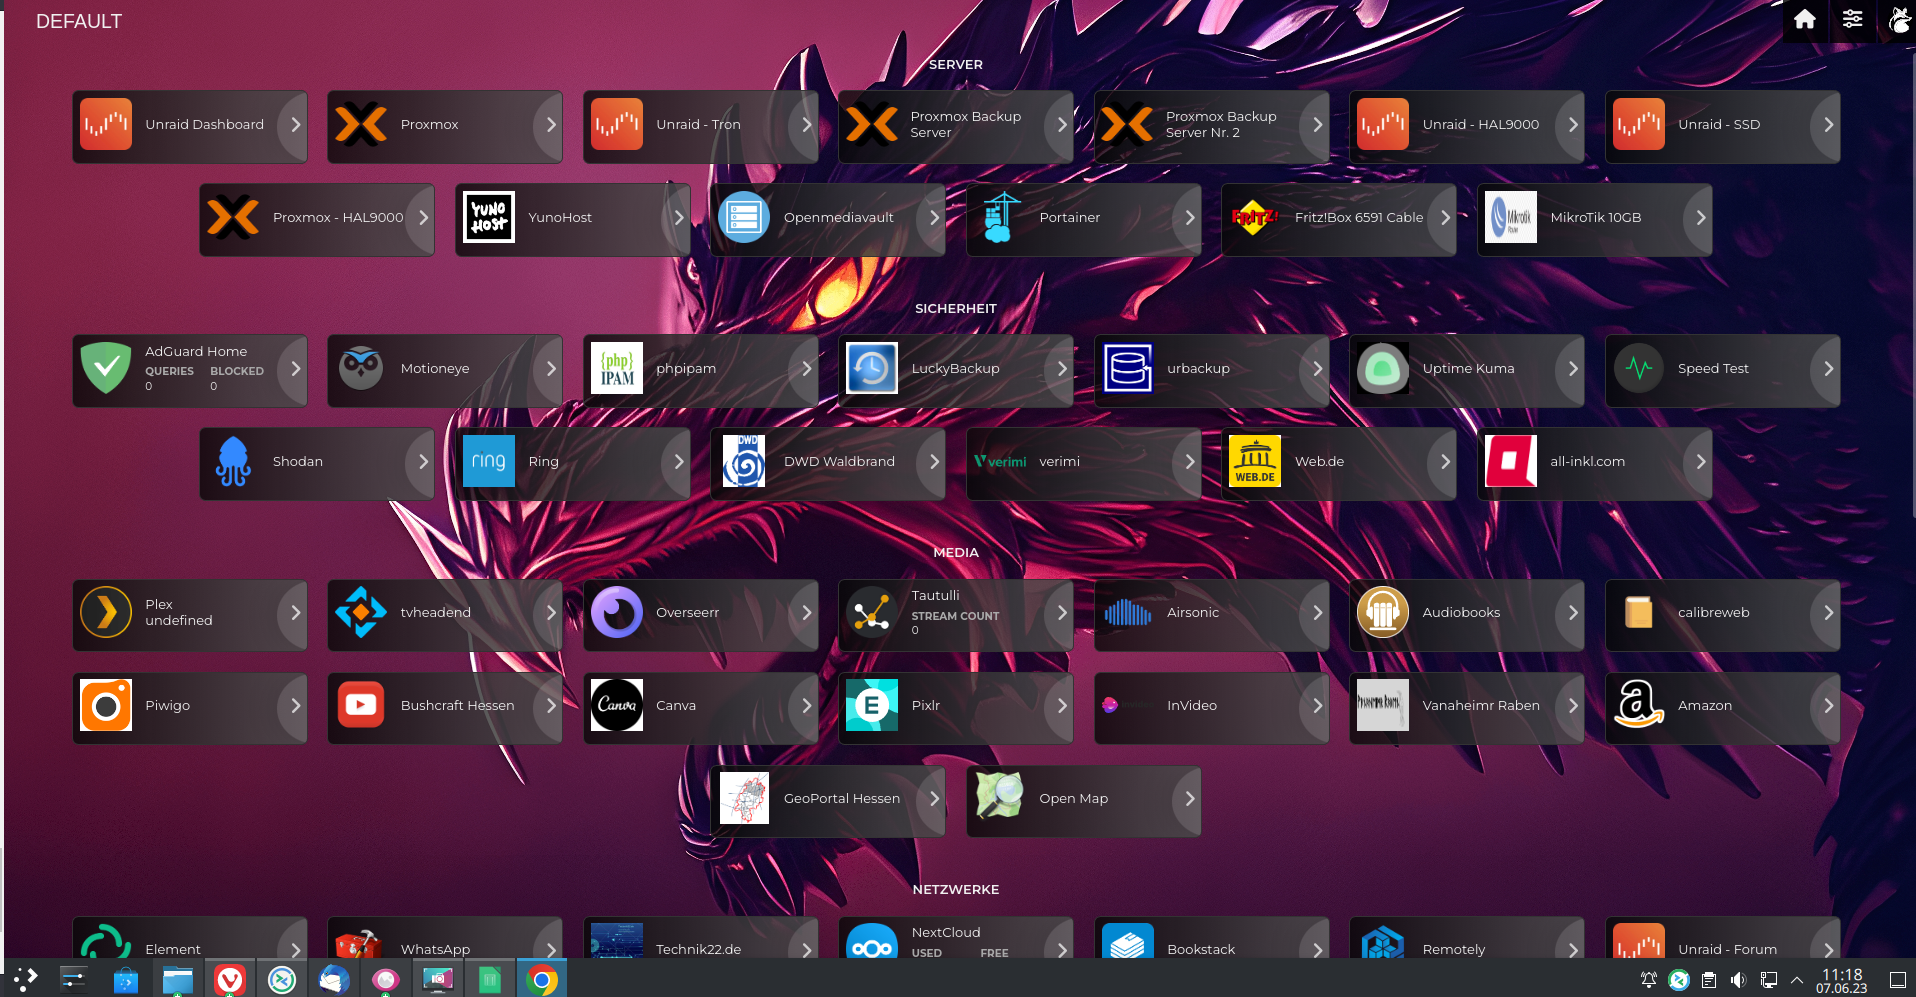Screen dimensions: 1916x997
Task: Click the volume icon in system tray
Action: click(x=1738, y=980)
